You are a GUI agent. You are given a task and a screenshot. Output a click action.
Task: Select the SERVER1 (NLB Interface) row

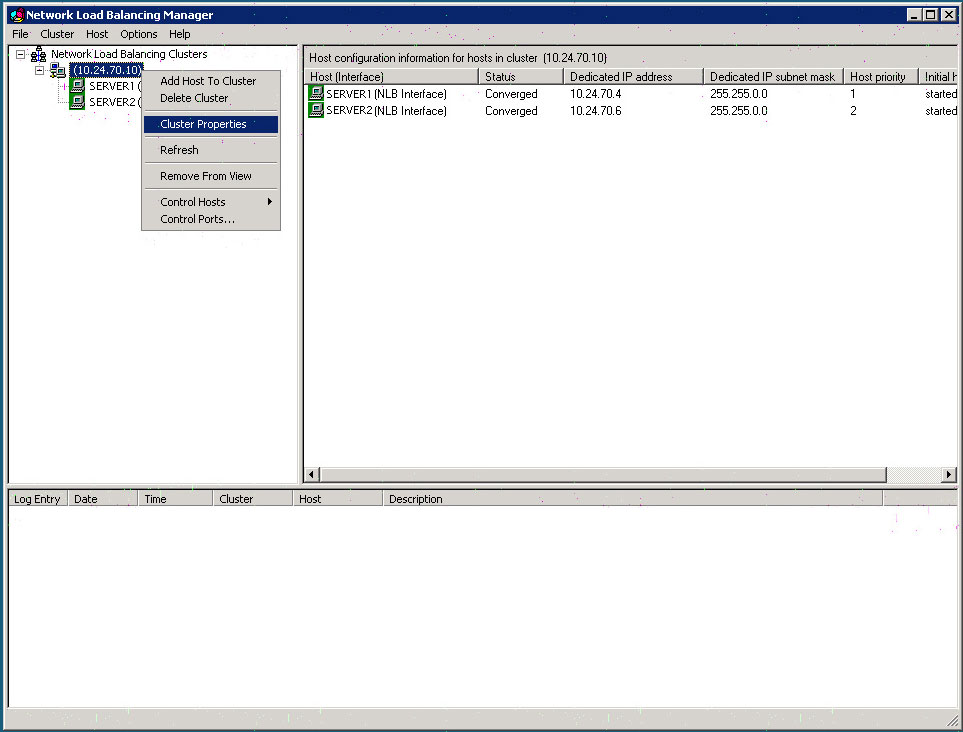(631, 94)
